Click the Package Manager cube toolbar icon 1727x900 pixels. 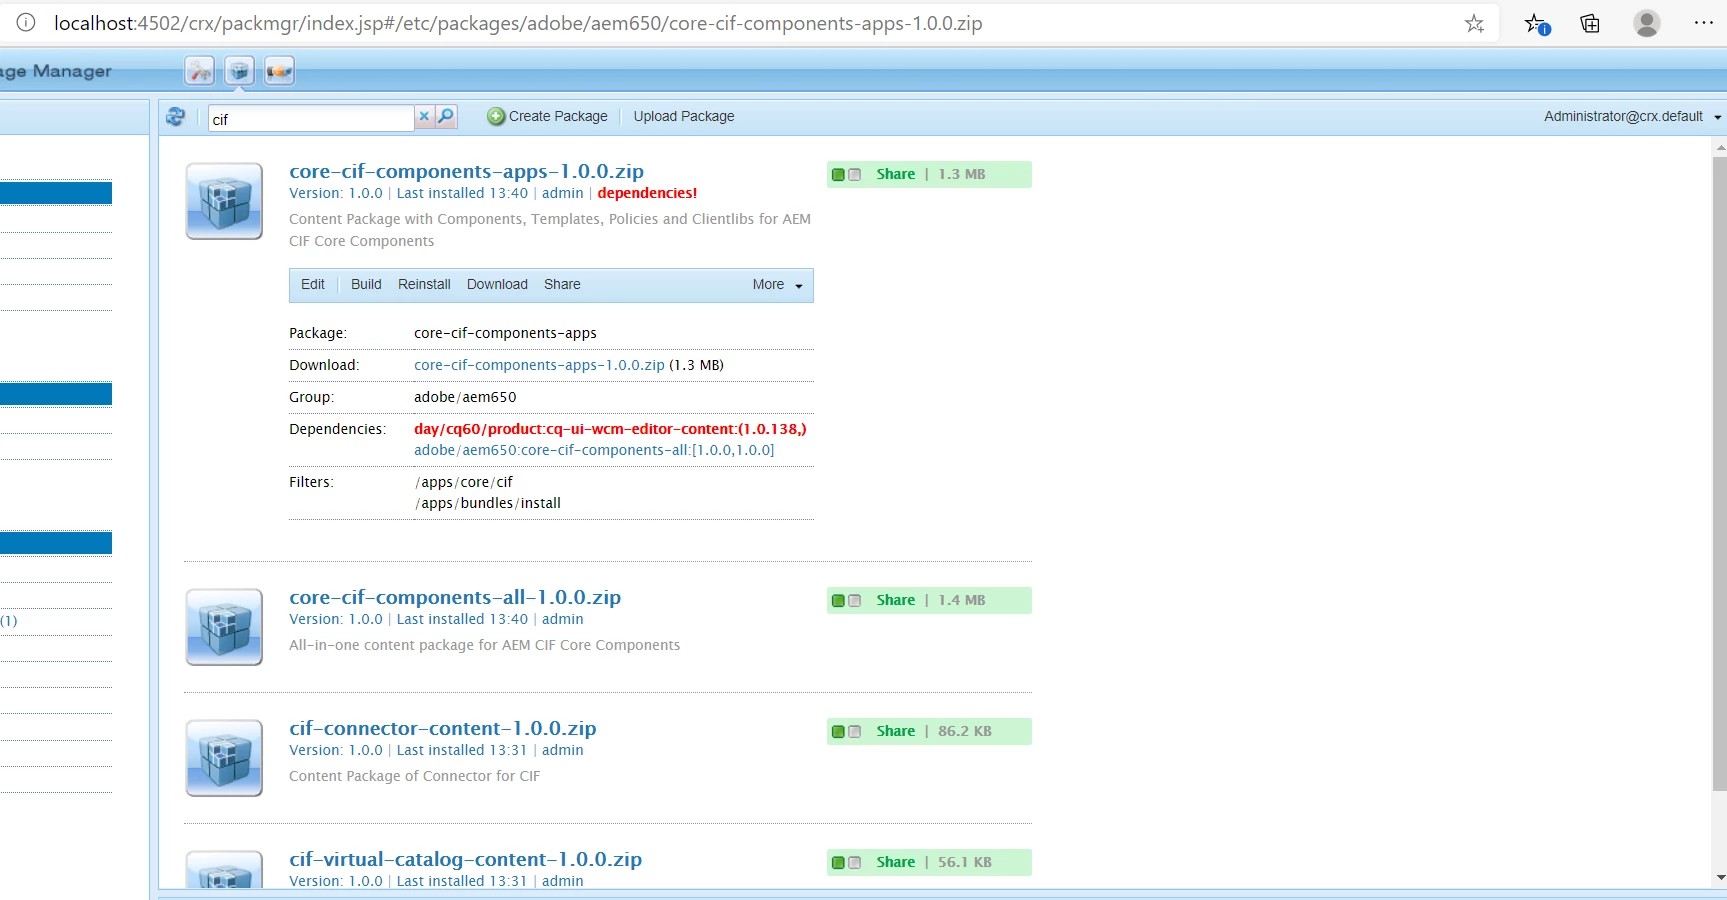click(239, 71)
